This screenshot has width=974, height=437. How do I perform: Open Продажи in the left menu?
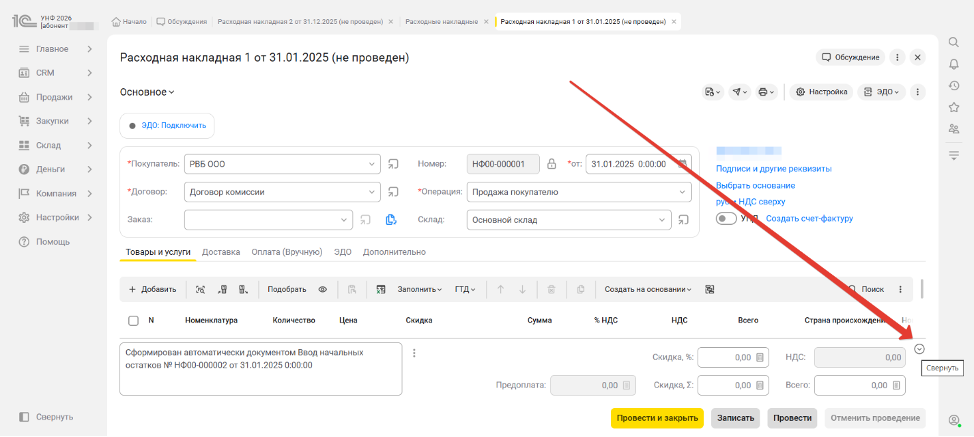pyautogui.click(x=54, y=97)
